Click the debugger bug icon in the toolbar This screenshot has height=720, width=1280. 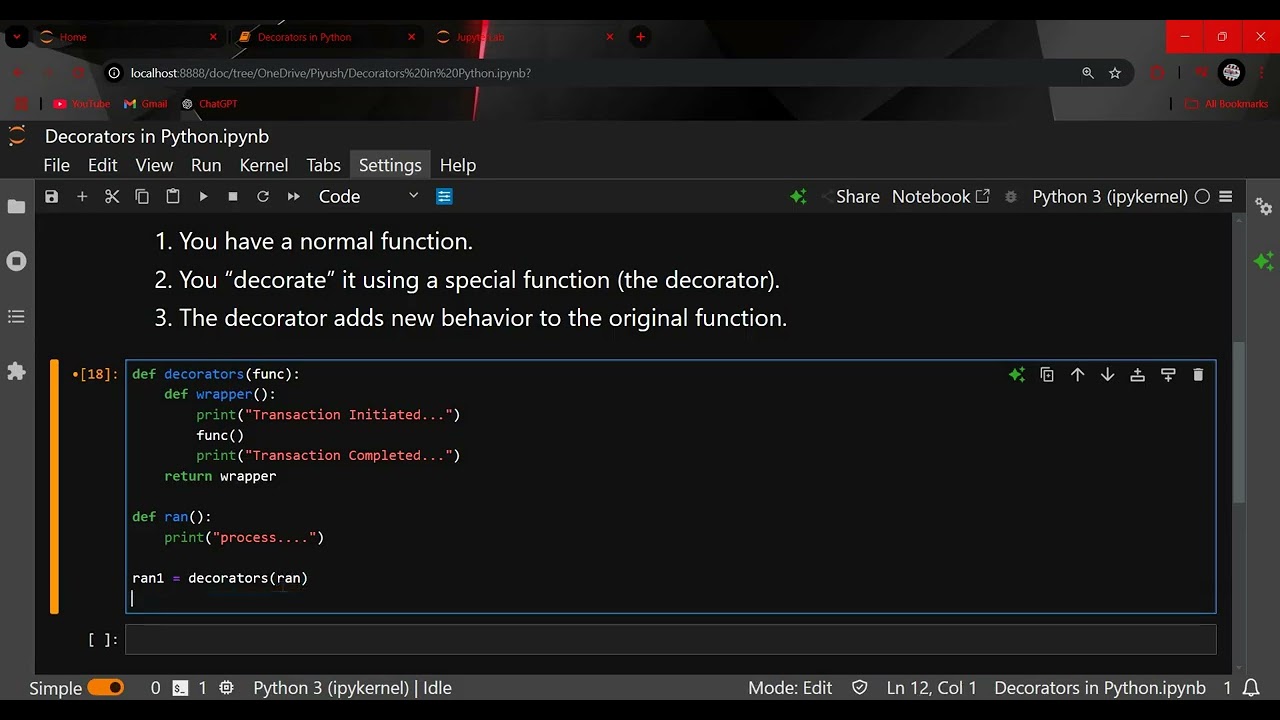[1011, 197]
